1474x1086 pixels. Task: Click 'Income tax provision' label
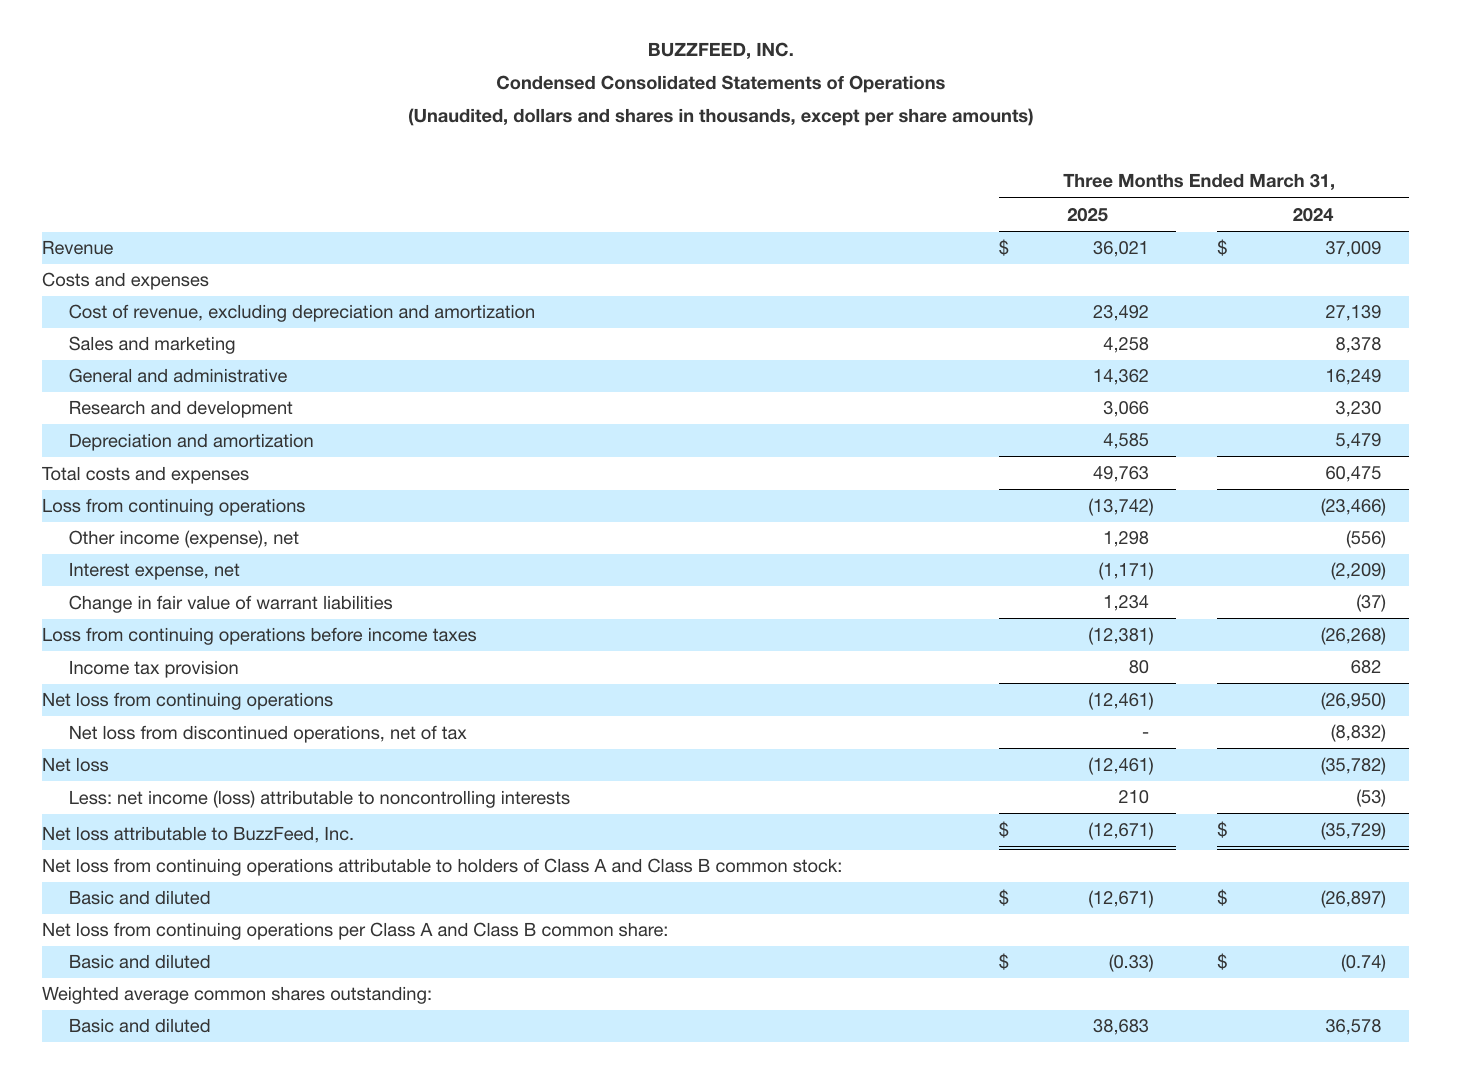[154, 668]
